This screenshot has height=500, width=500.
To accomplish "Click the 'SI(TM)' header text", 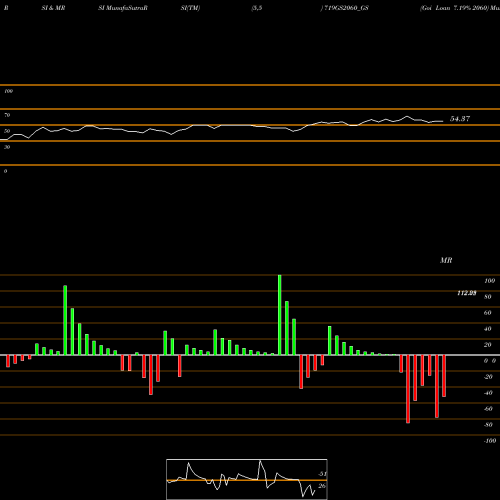I will pos(190,8).
